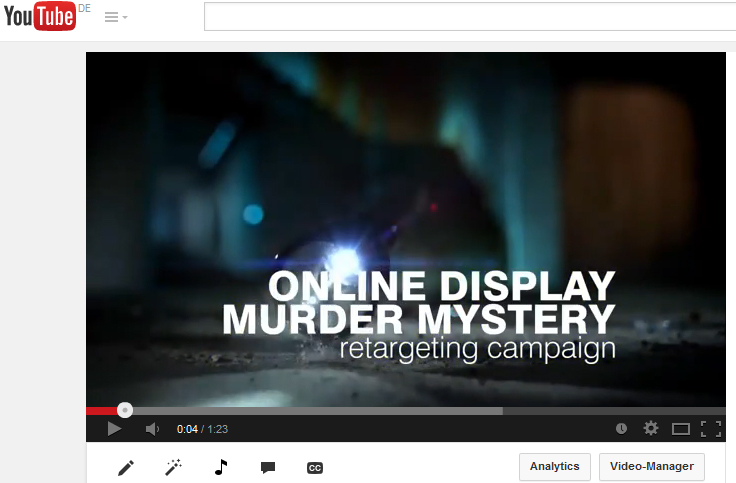Click the round scrubber handle on the progress bar

124,410
